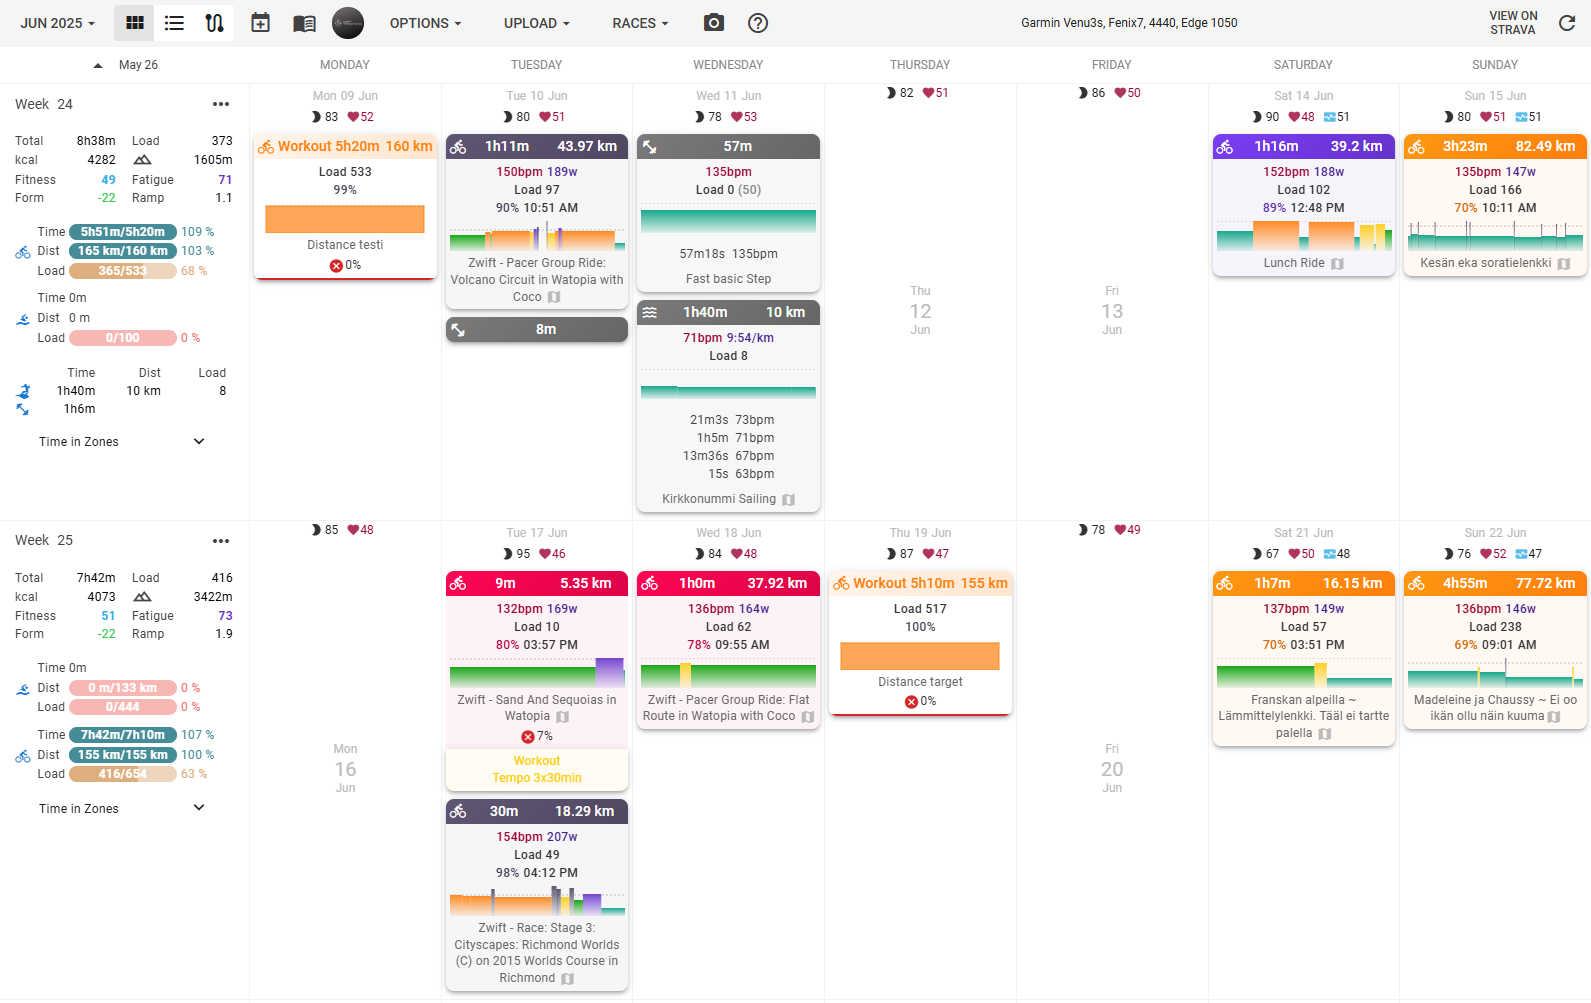Click the Week 24 ride load progress bar
The image size is (1591, 1003).
pos(122,271)
